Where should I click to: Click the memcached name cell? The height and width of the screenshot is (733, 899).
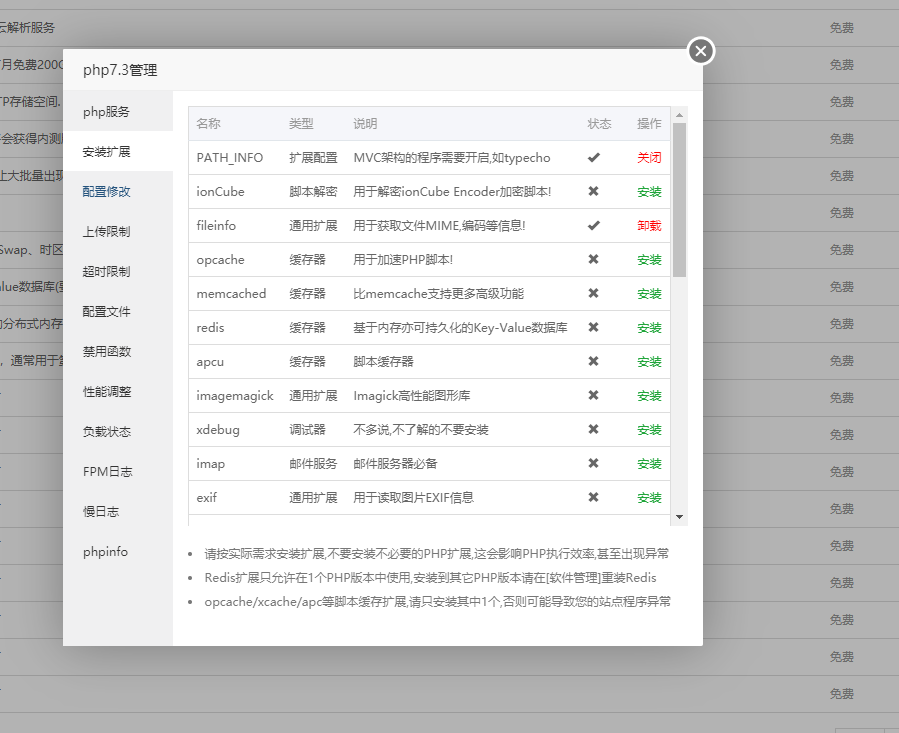tap(231, 294)
